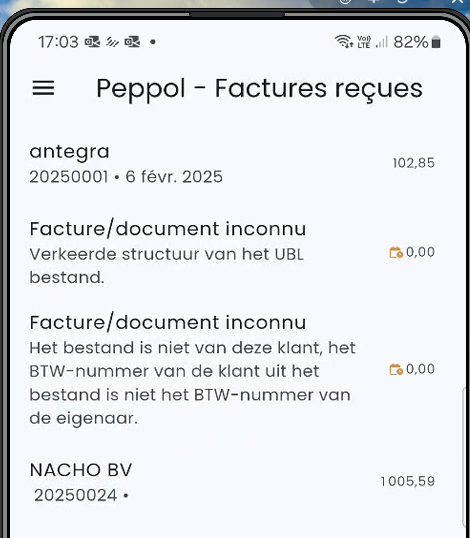Tap the battery icon in status bar
The width and height of the screenshot is (470, 538).
coord(436,42)
